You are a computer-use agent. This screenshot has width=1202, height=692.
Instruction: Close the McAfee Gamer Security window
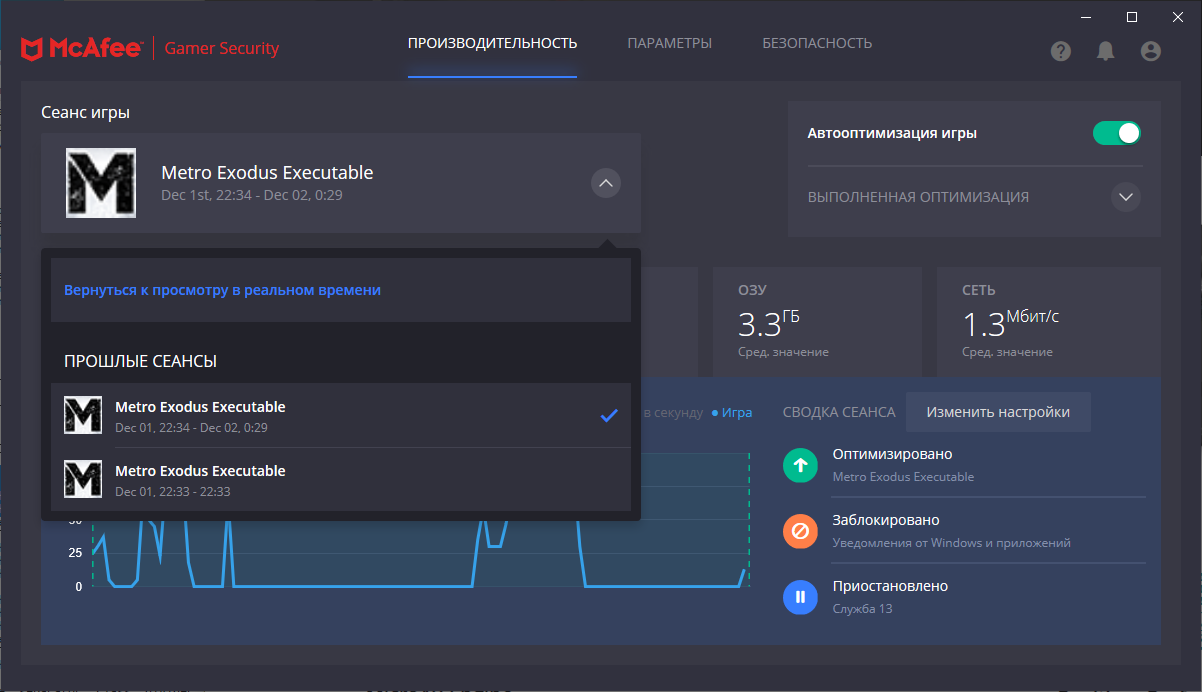[x=1178, y=16]
